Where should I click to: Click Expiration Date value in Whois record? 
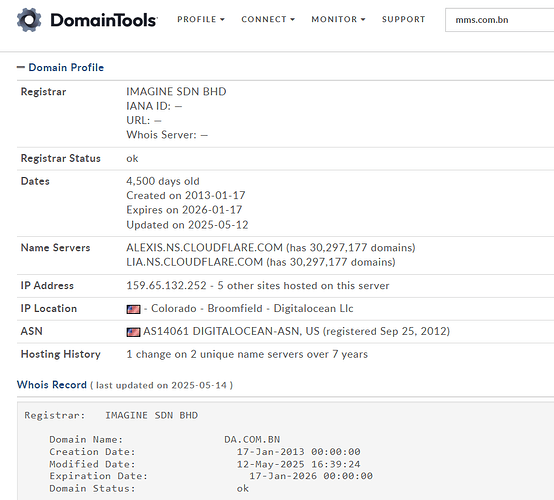pyautogui.click(x=311, y=476)
